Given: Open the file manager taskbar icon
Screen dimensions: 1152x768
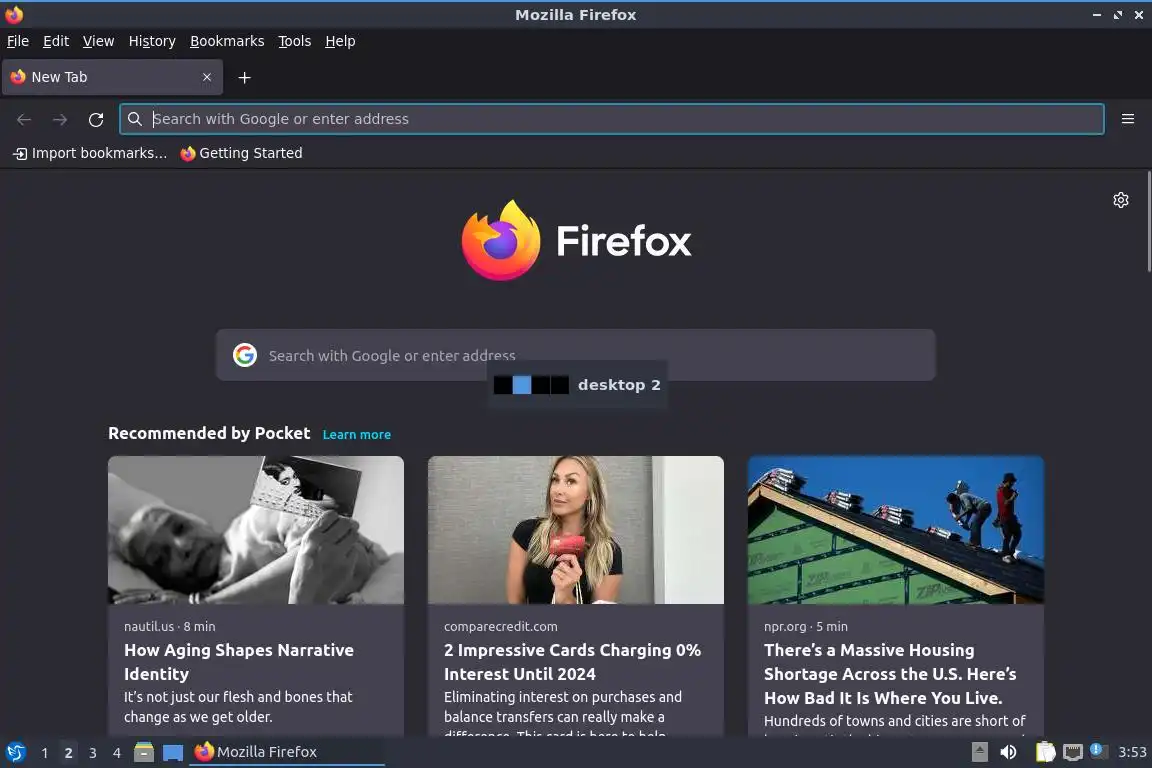Looking at the screenshot, I should (x=144, y=752).
